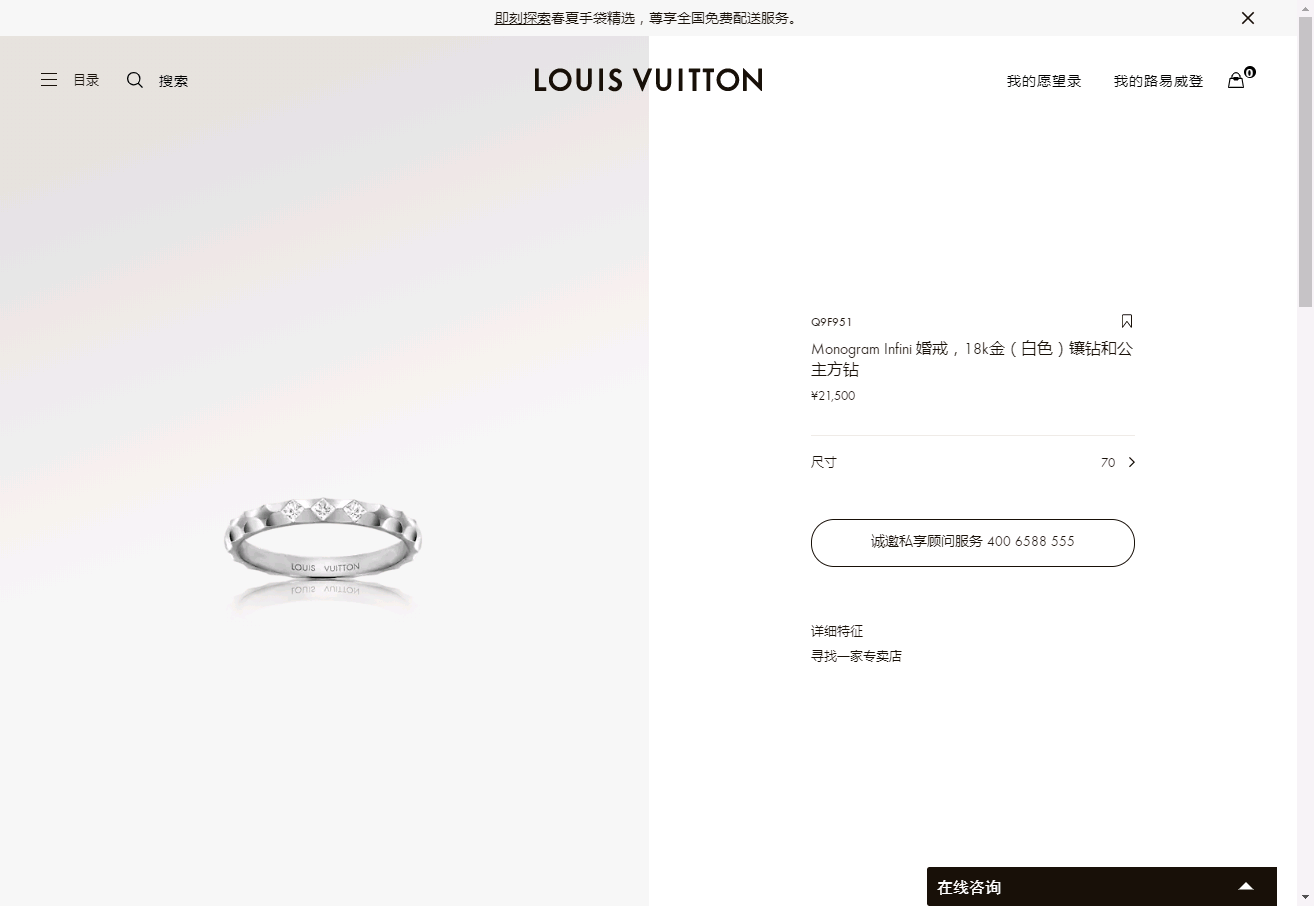Dismiss the top promo banner with the X
The image size is (1314, 906).
click(1248, 18)
